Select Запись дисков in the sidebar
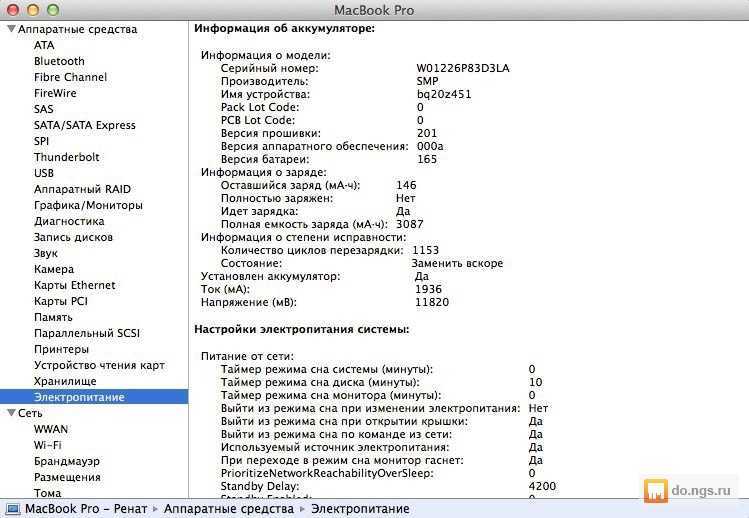The image size is (749, 518). pyautogui.click(x=73, y=237)
